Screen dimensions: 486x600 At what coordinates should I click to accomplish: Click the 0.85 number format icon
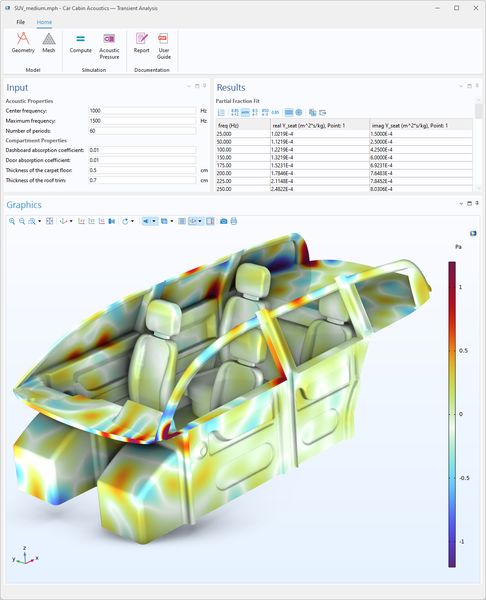tap(275, 112)
